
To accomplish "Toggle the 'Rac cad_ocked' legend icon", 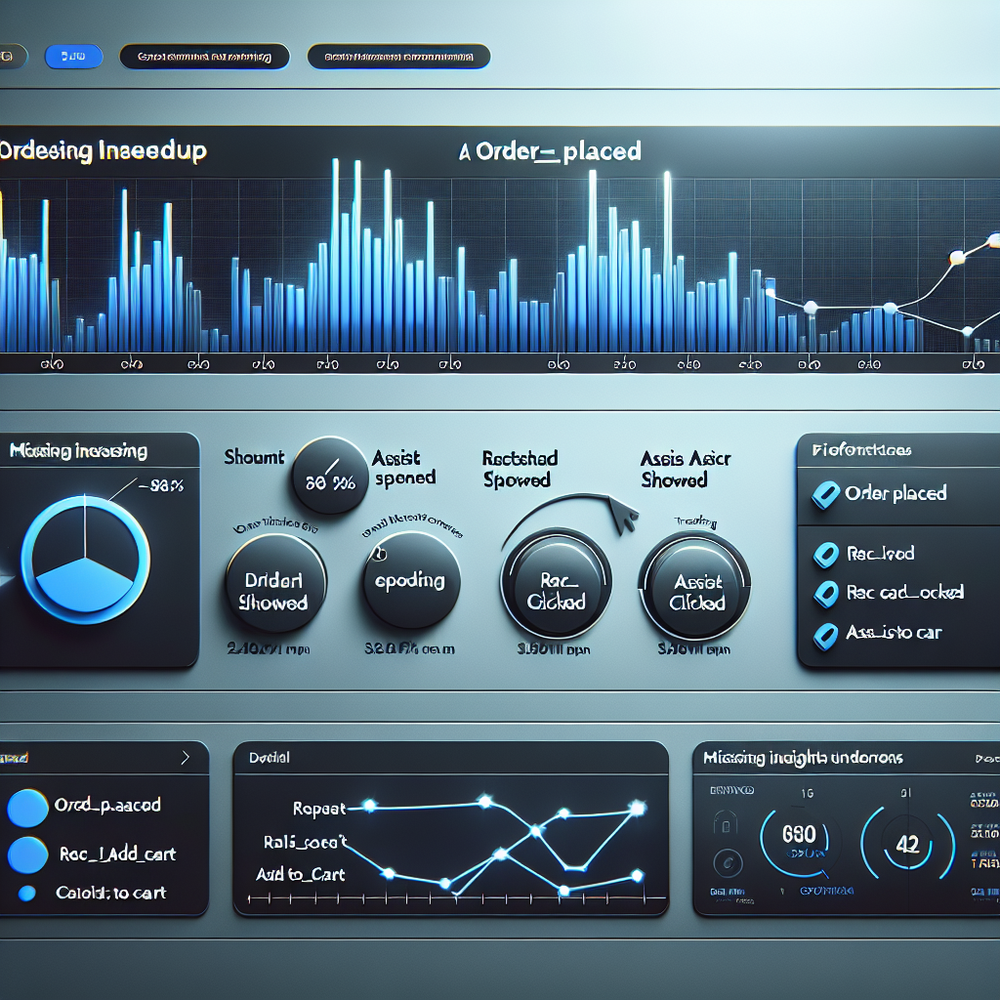I will click(x=826, y=594).
